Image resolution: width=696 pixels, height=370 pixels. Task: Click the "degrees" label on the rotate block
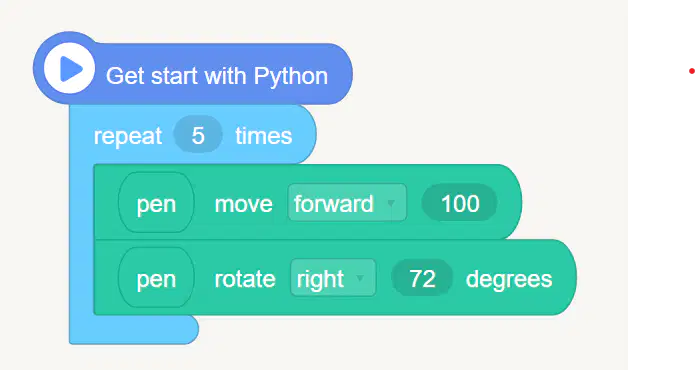(509, 279)
